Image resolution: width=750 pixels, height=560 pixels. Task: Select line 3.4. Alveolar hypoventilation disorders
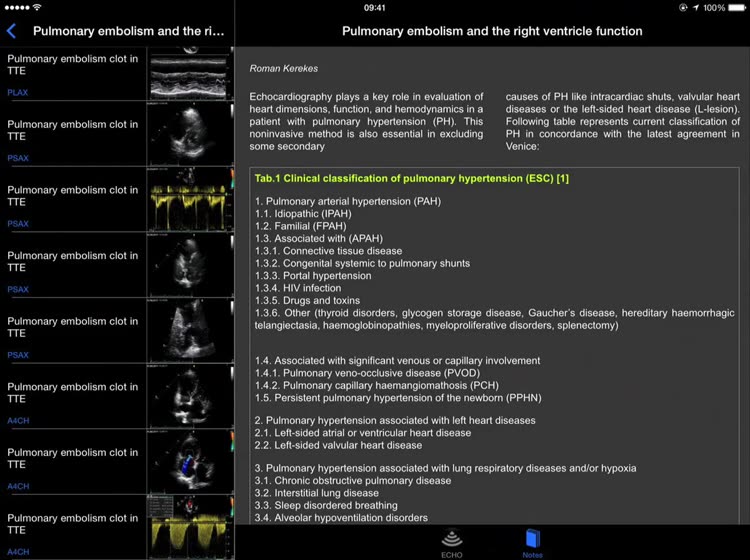(x=341, y=518)
